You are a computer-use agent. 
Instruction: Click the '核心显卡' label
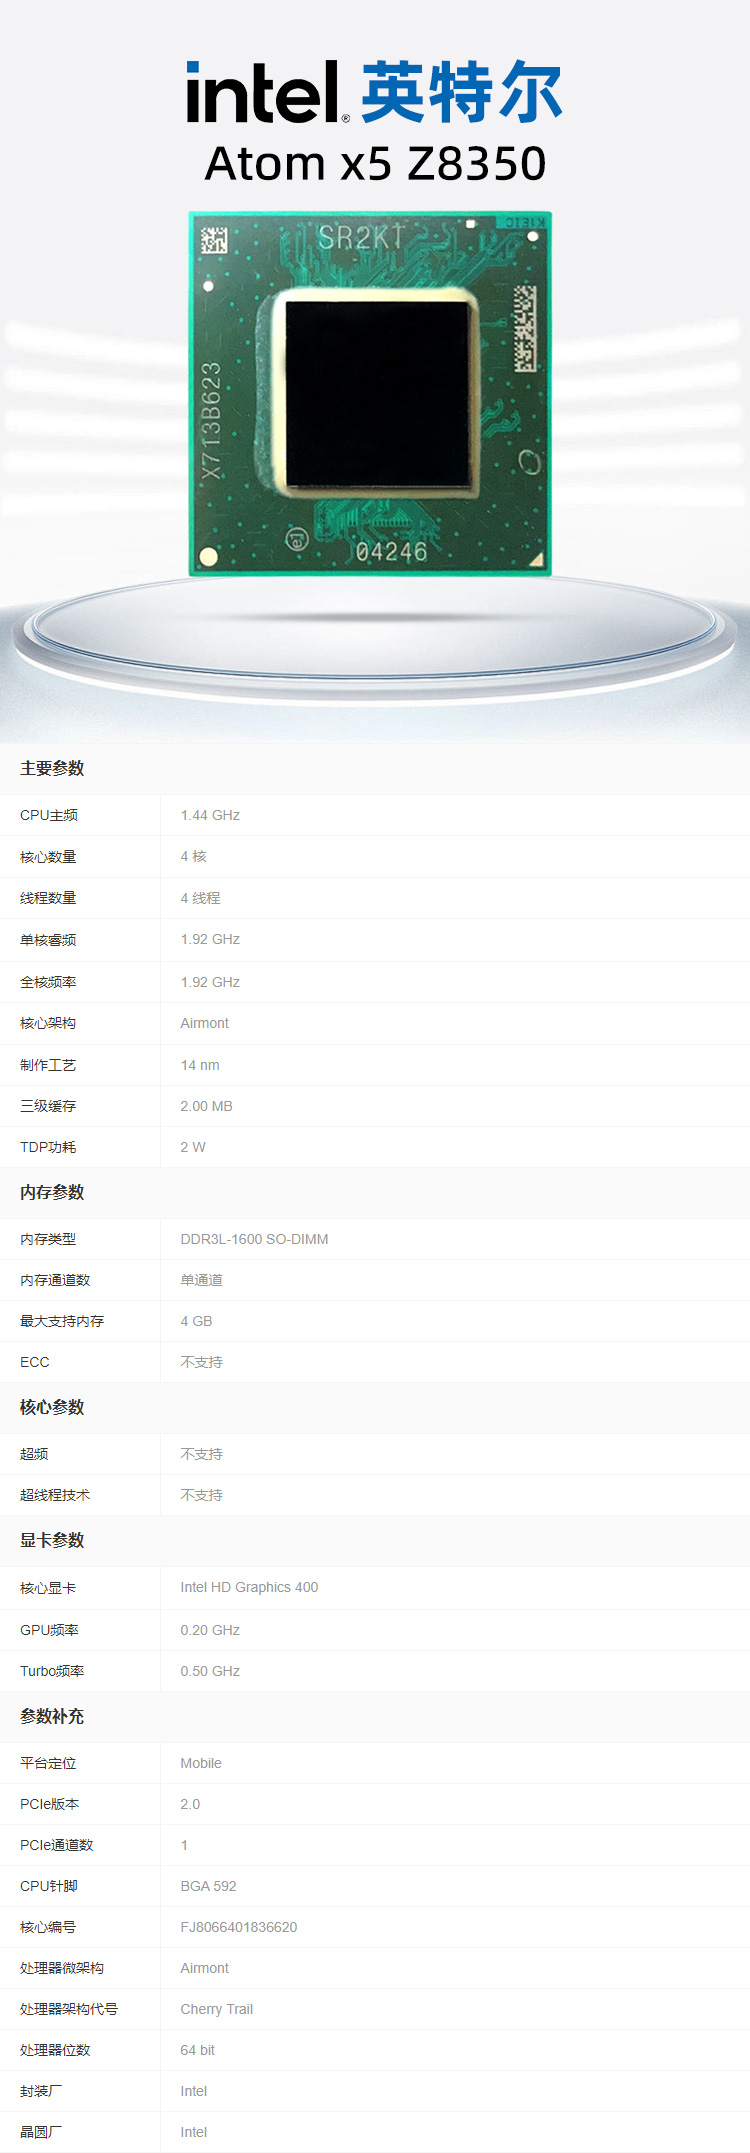(x=48, y=1588)
